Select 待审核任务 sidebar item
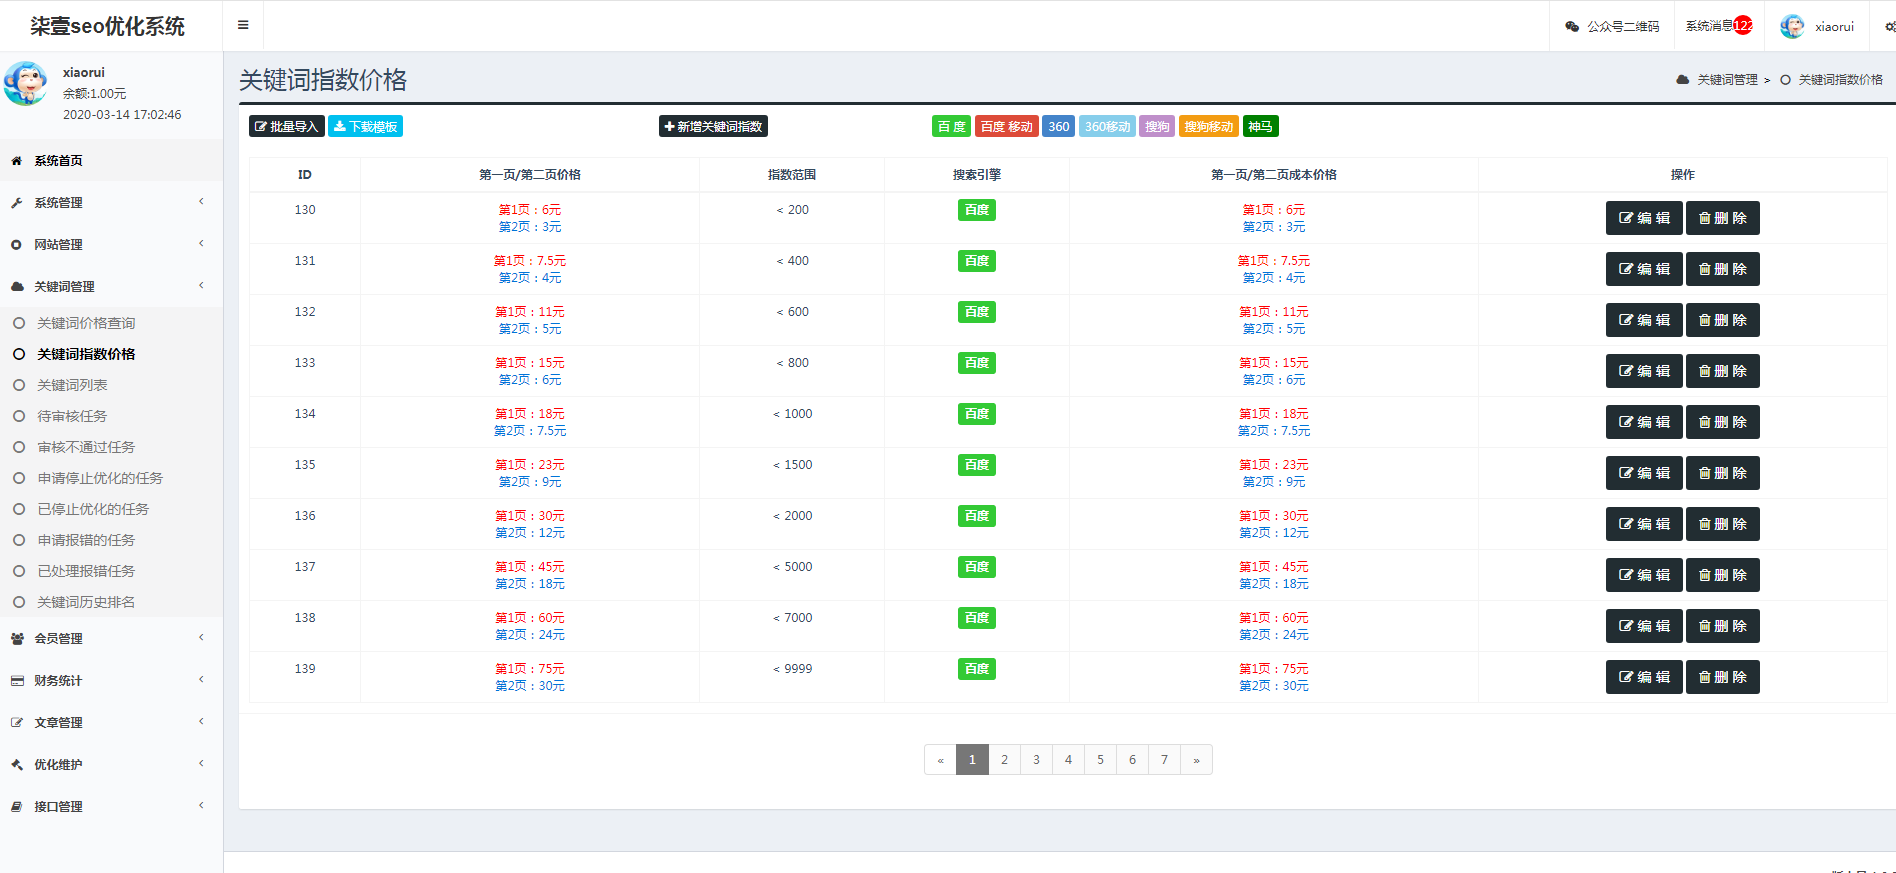The image size is (1896, 873). click(x=72, y=416)
